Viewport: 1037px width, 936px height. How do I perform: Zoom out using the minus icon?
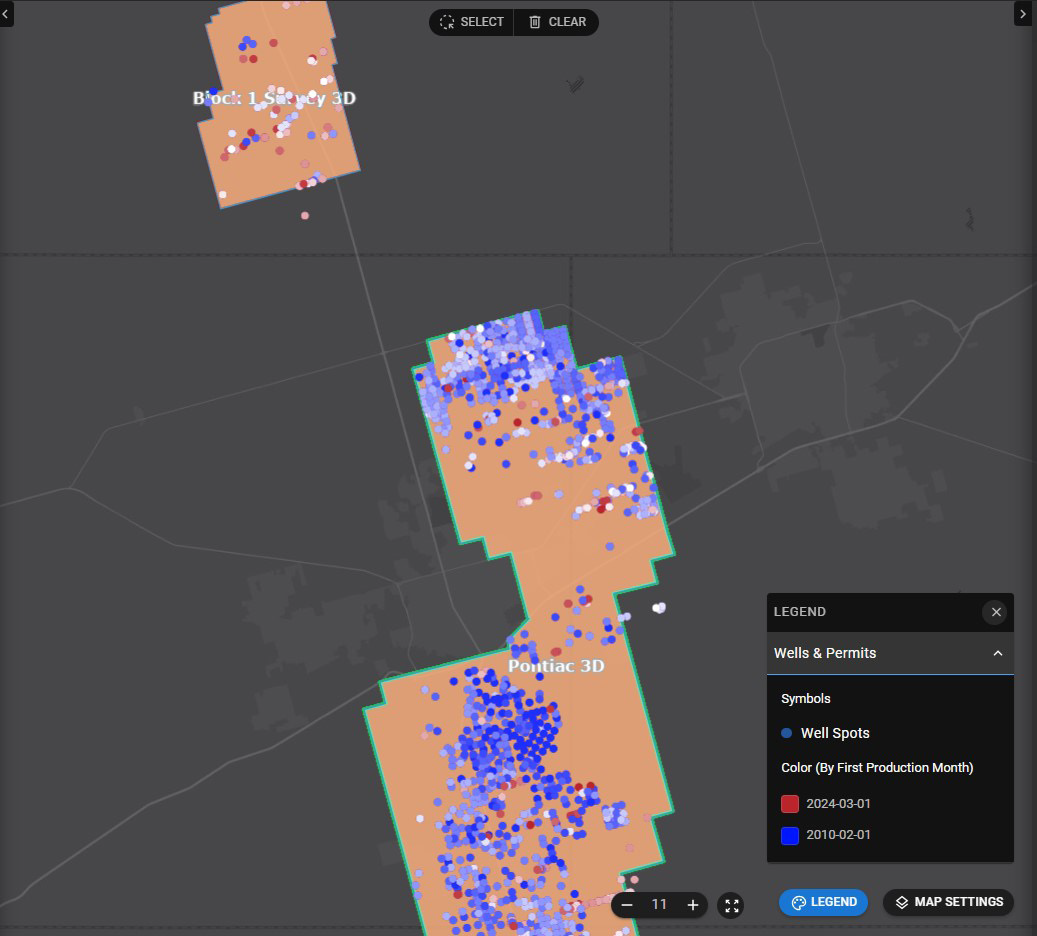click(x=627, y=905)
